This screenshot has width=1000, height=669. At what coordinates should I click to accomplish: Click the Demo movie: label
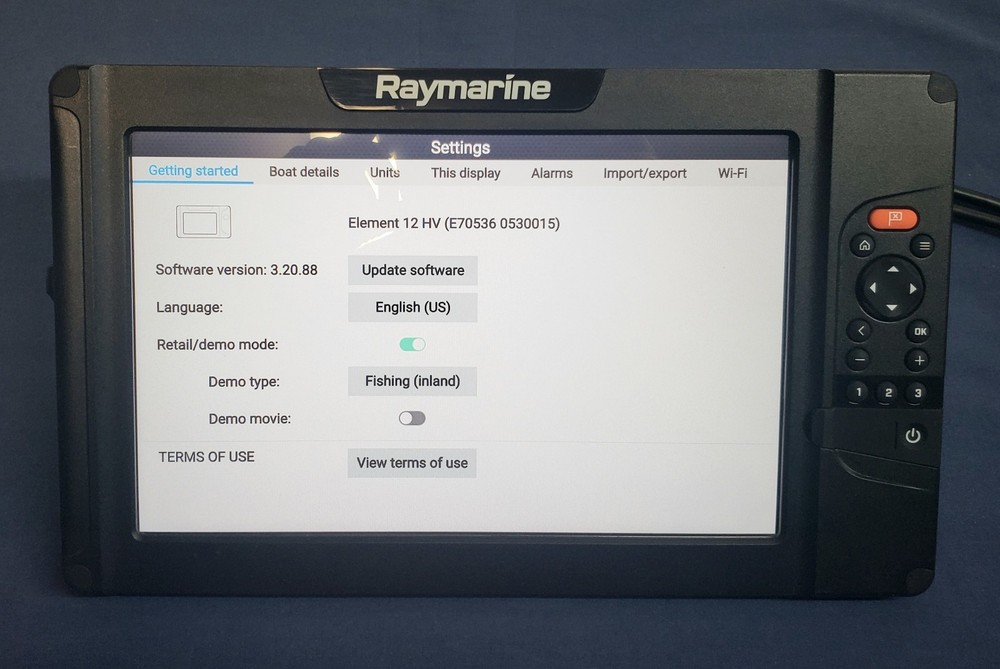[249, 418]
